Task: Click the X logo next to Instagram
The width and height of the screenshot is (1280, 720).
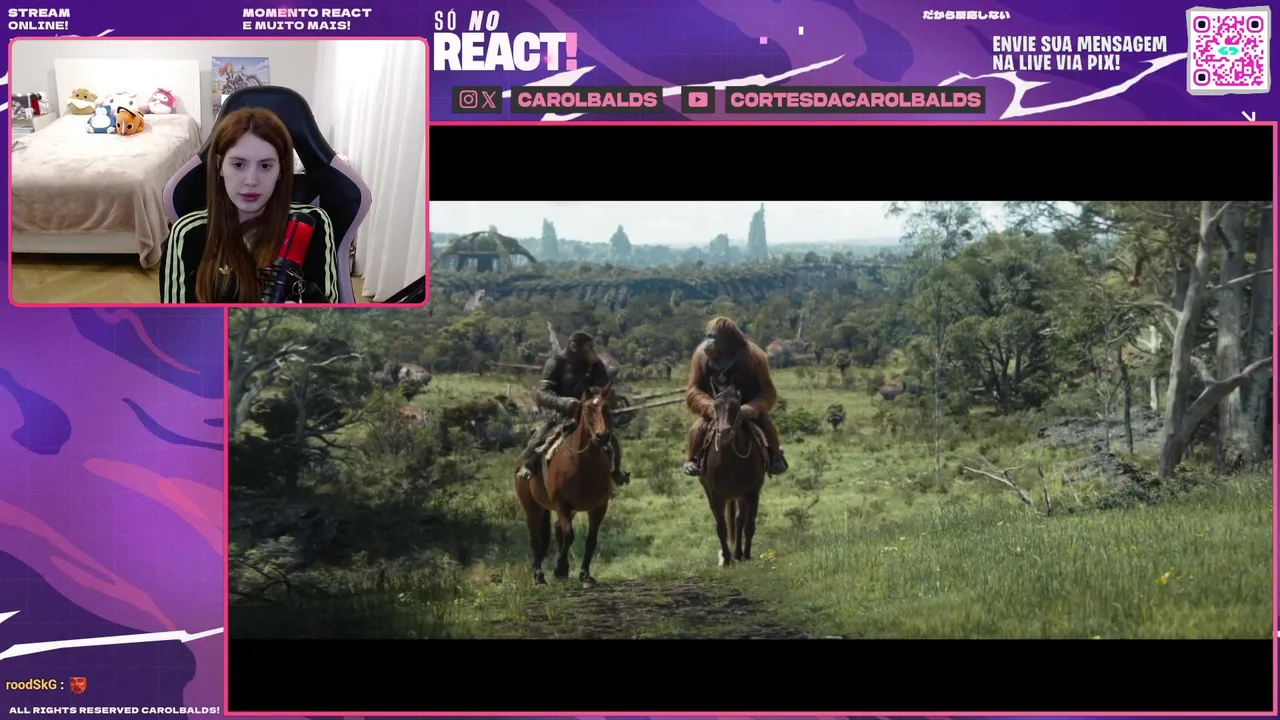Action: 488,99
